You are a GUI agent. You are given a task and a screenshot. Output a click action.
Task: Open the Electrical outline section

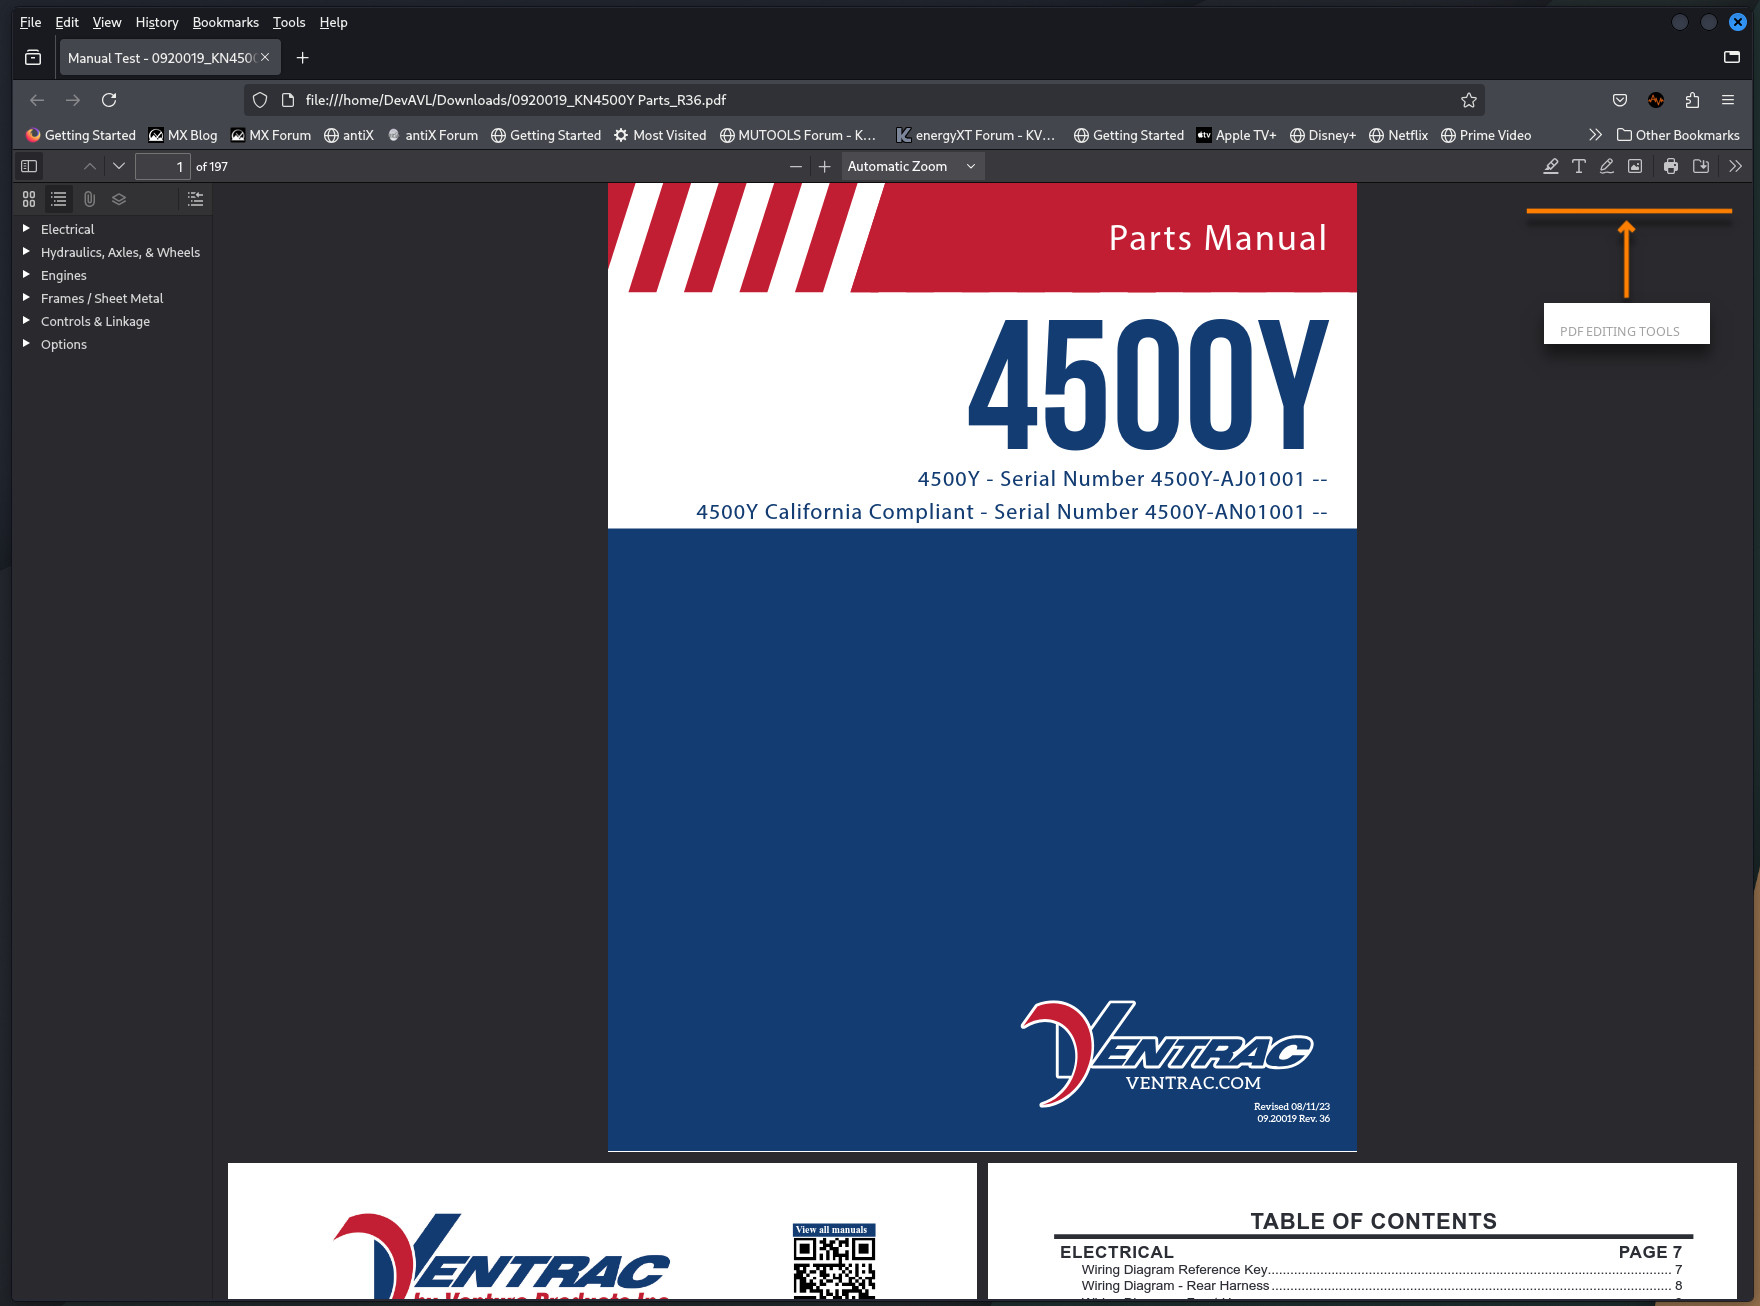(x=67, y=229)
